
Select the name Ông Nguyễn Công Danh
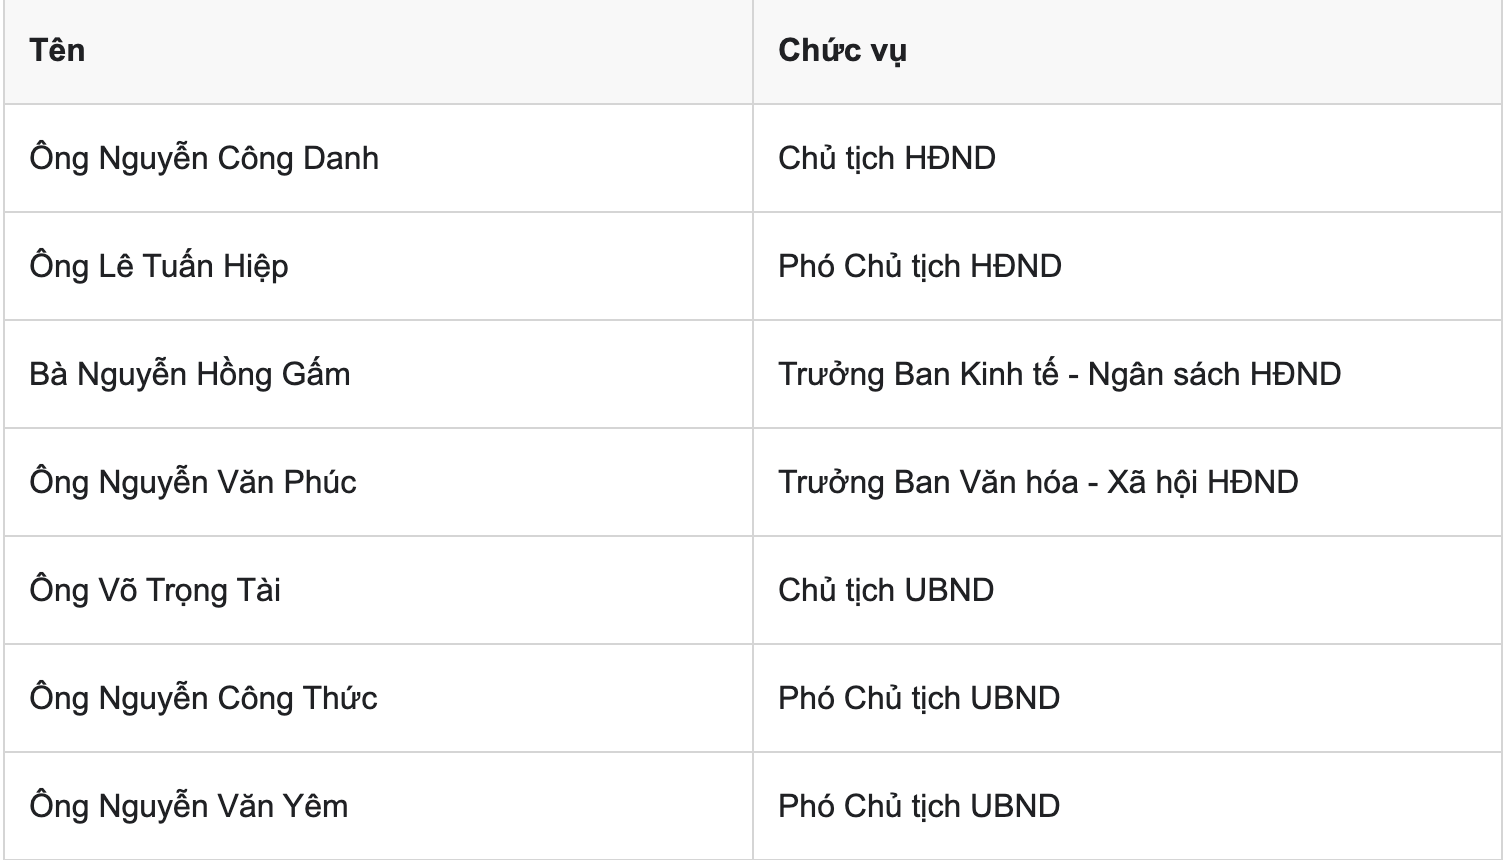click(x=204, y=159)
